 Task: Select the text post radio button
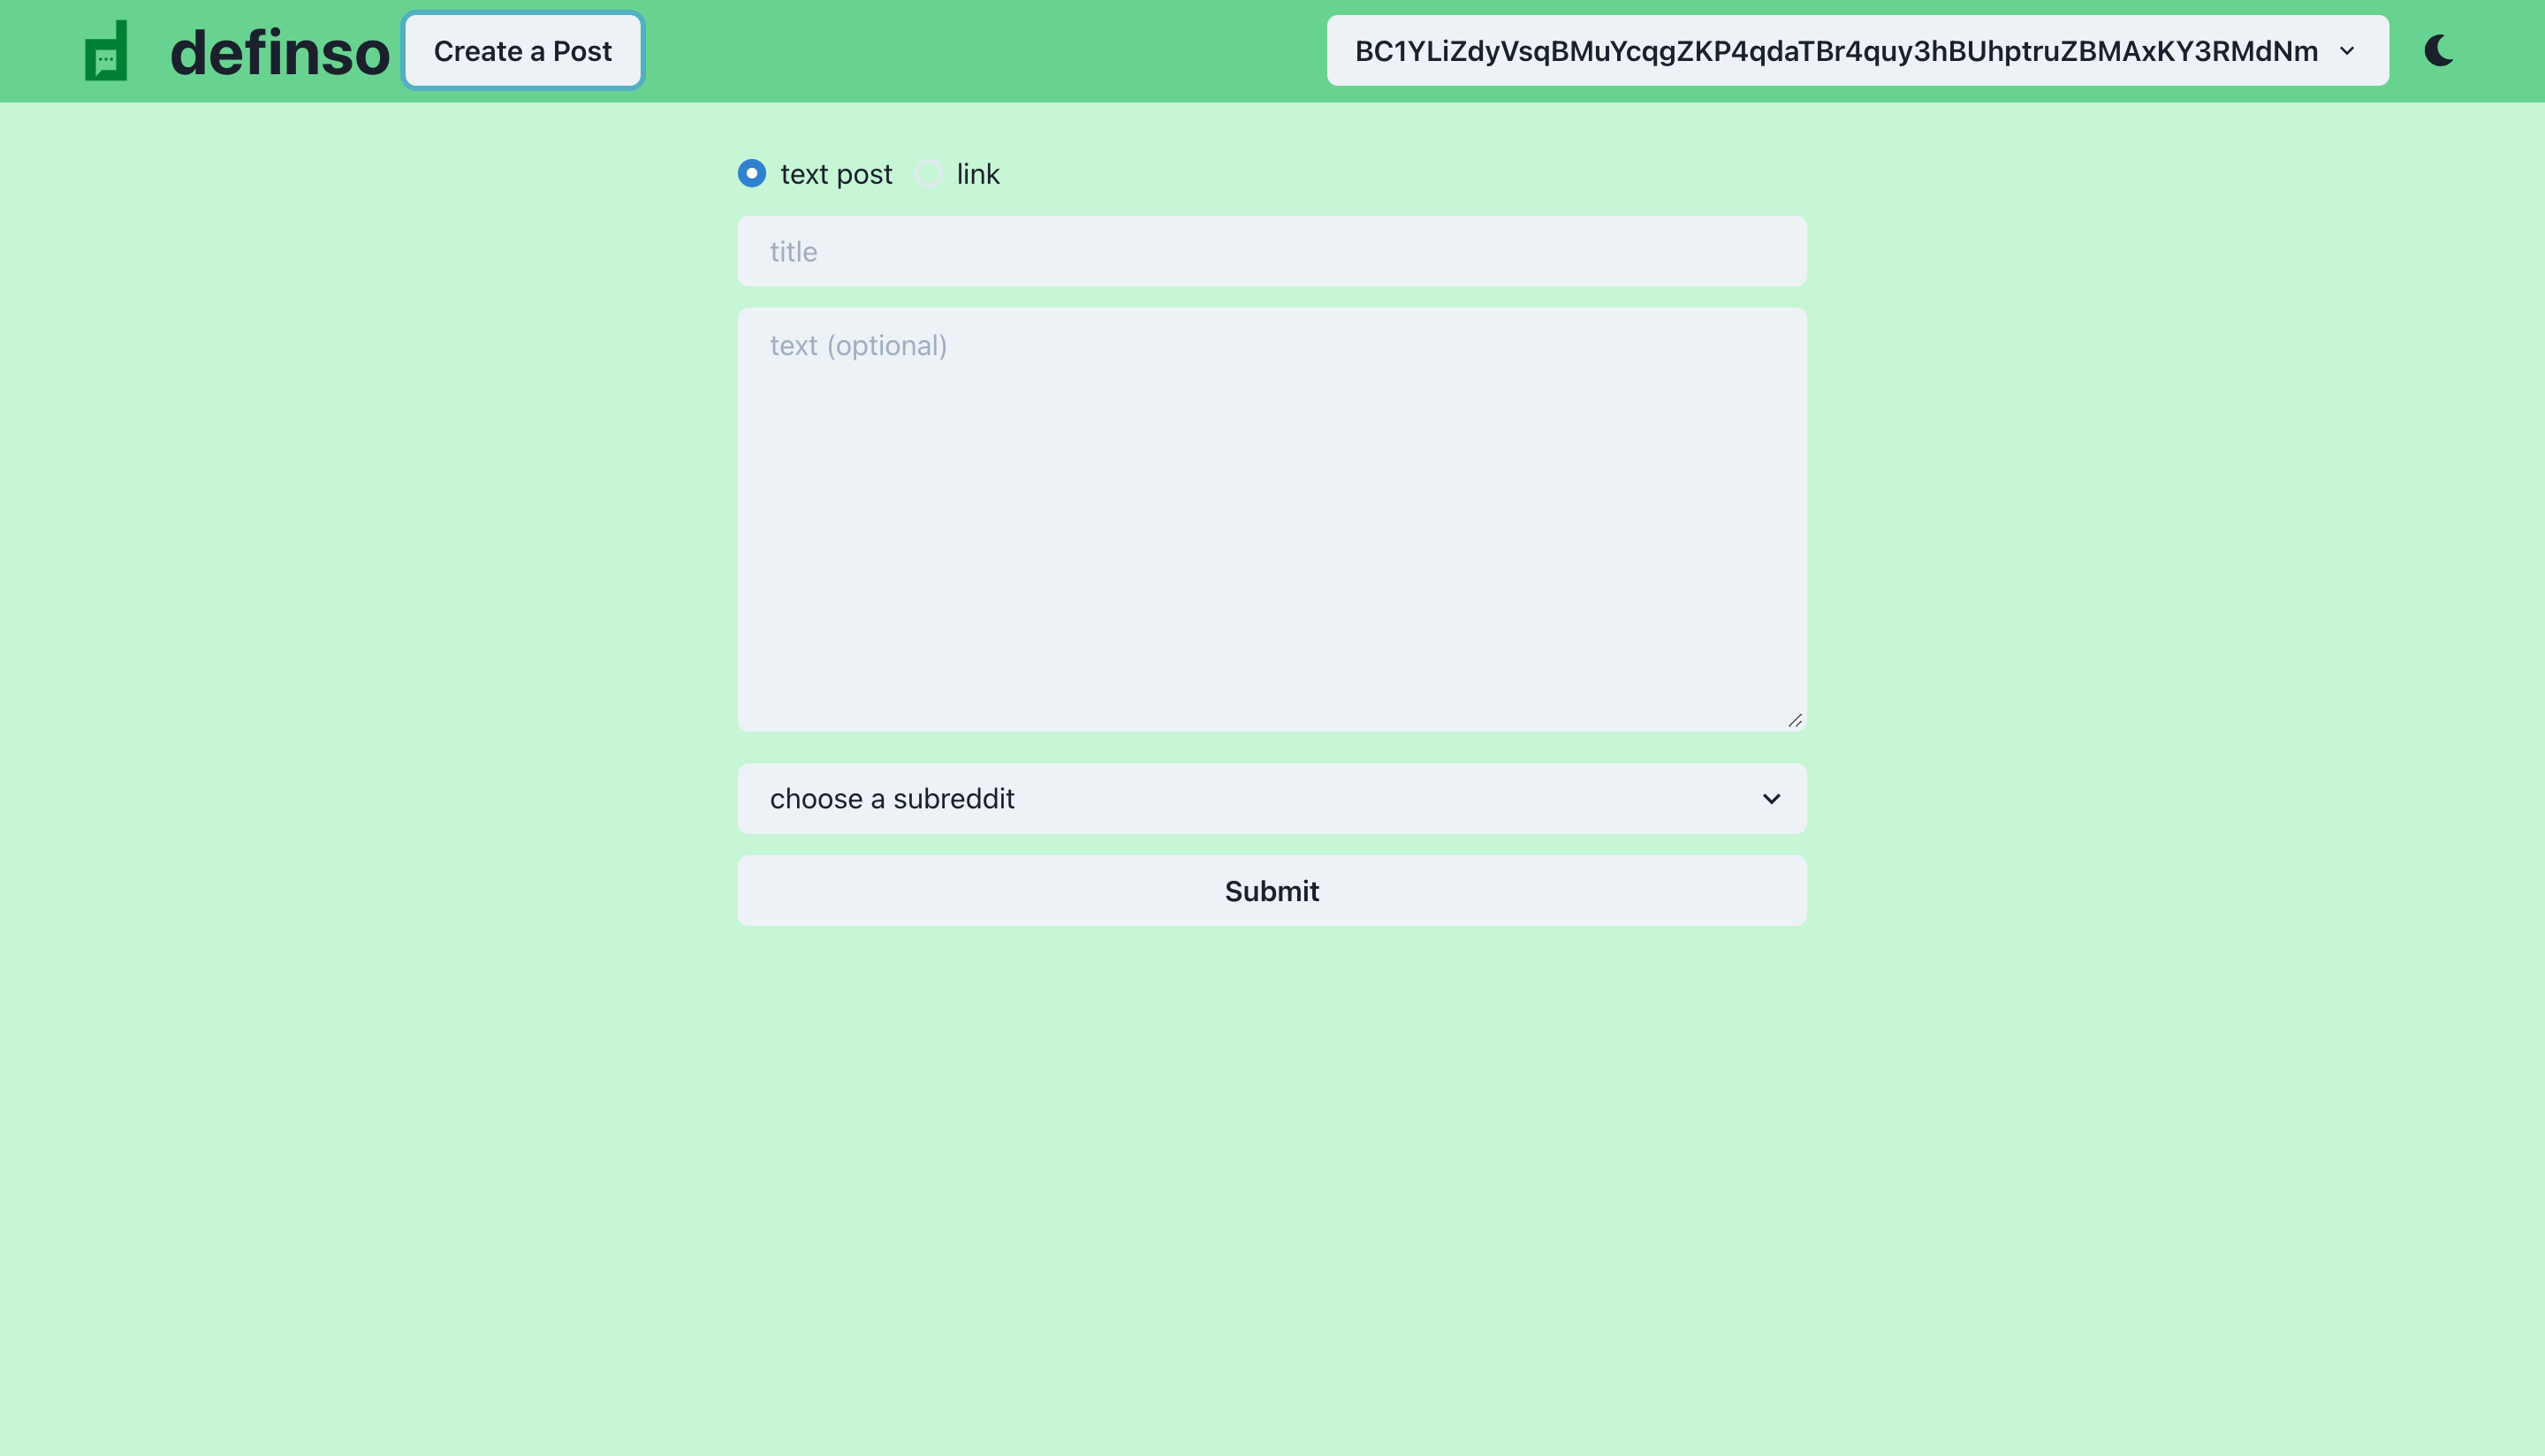[x=752, y=174]
